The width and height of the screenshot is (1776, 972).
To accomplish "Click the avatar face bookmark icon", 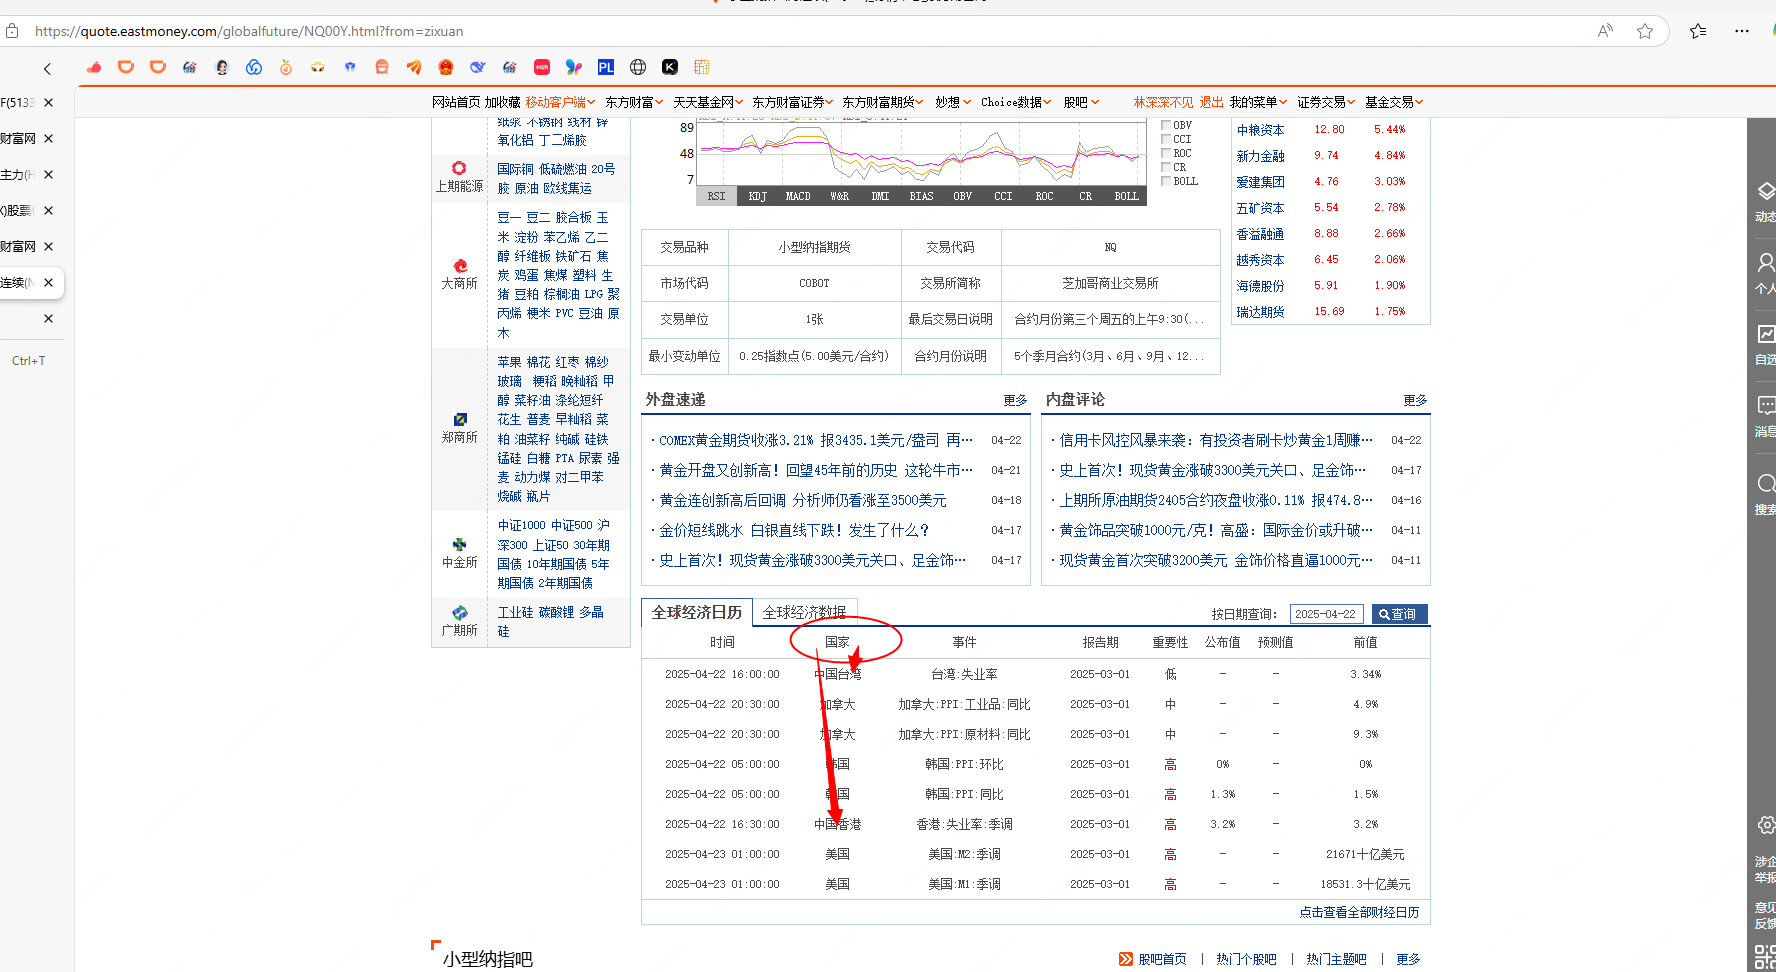I will click(x=222, y=67).
